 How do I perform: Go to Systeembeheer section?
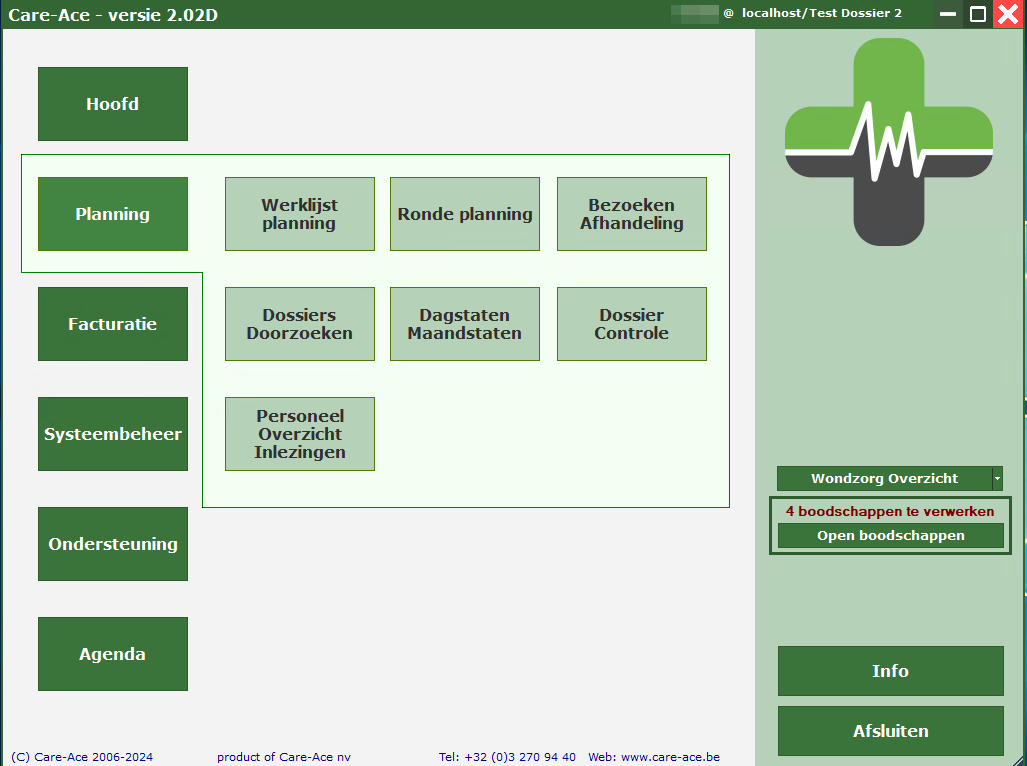[113, 434]
